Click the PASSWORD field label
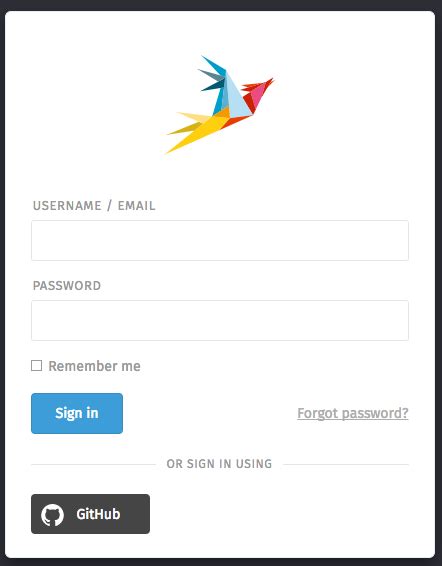442x566 pixels. pyautogui.click(x=67, y=286)
